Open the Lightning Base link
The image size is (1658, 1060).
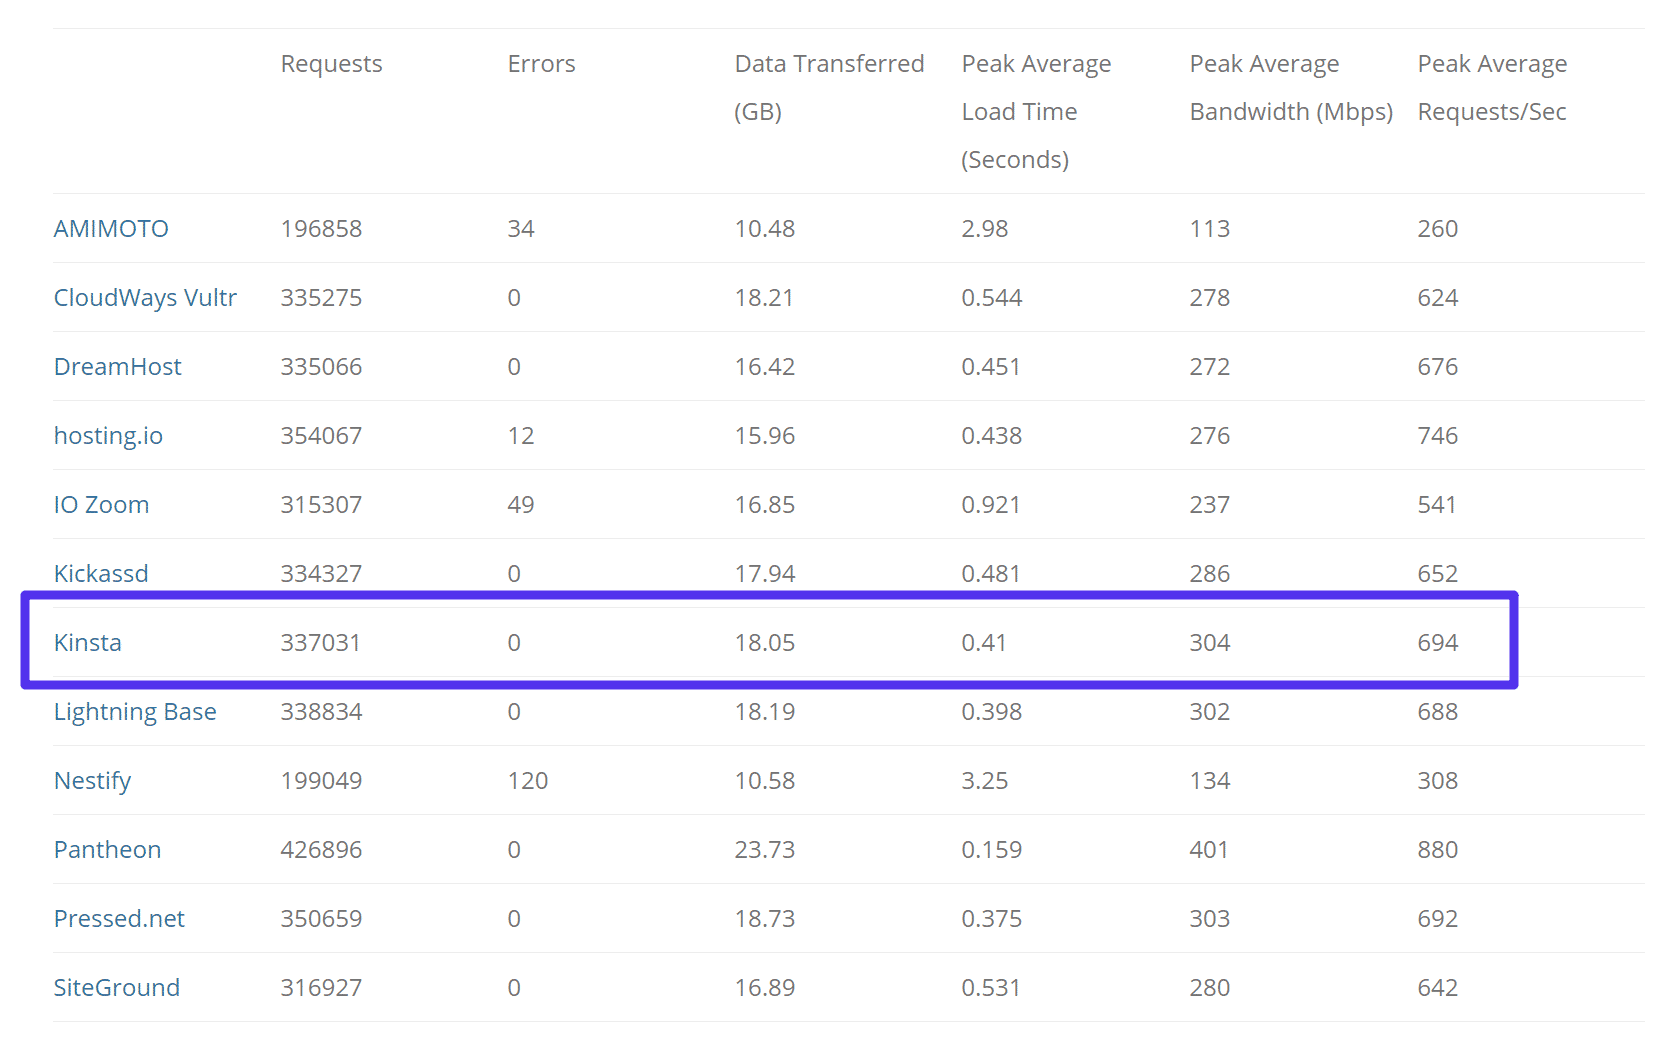click(x=135, y=712)
